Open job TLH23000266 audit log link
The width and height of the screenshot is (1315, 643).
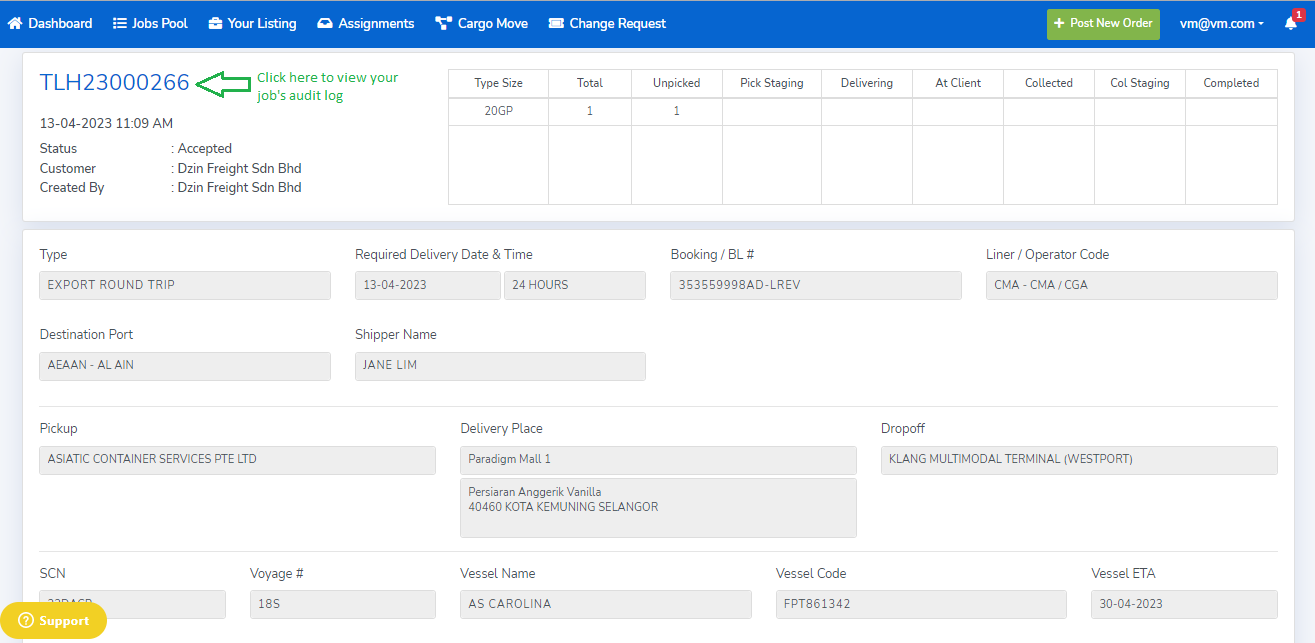[114, 83]
